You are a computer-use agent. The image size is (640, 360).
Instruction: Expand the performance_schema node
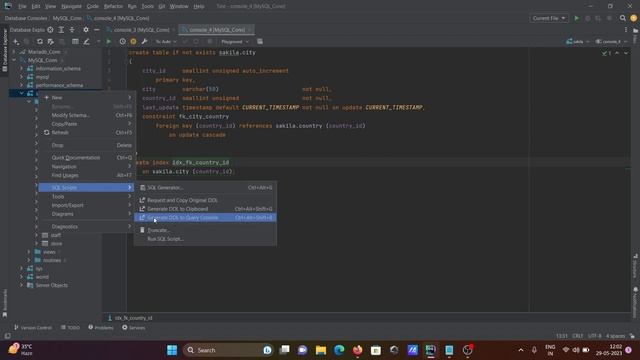pyautogui.click(x=22, y=85)
